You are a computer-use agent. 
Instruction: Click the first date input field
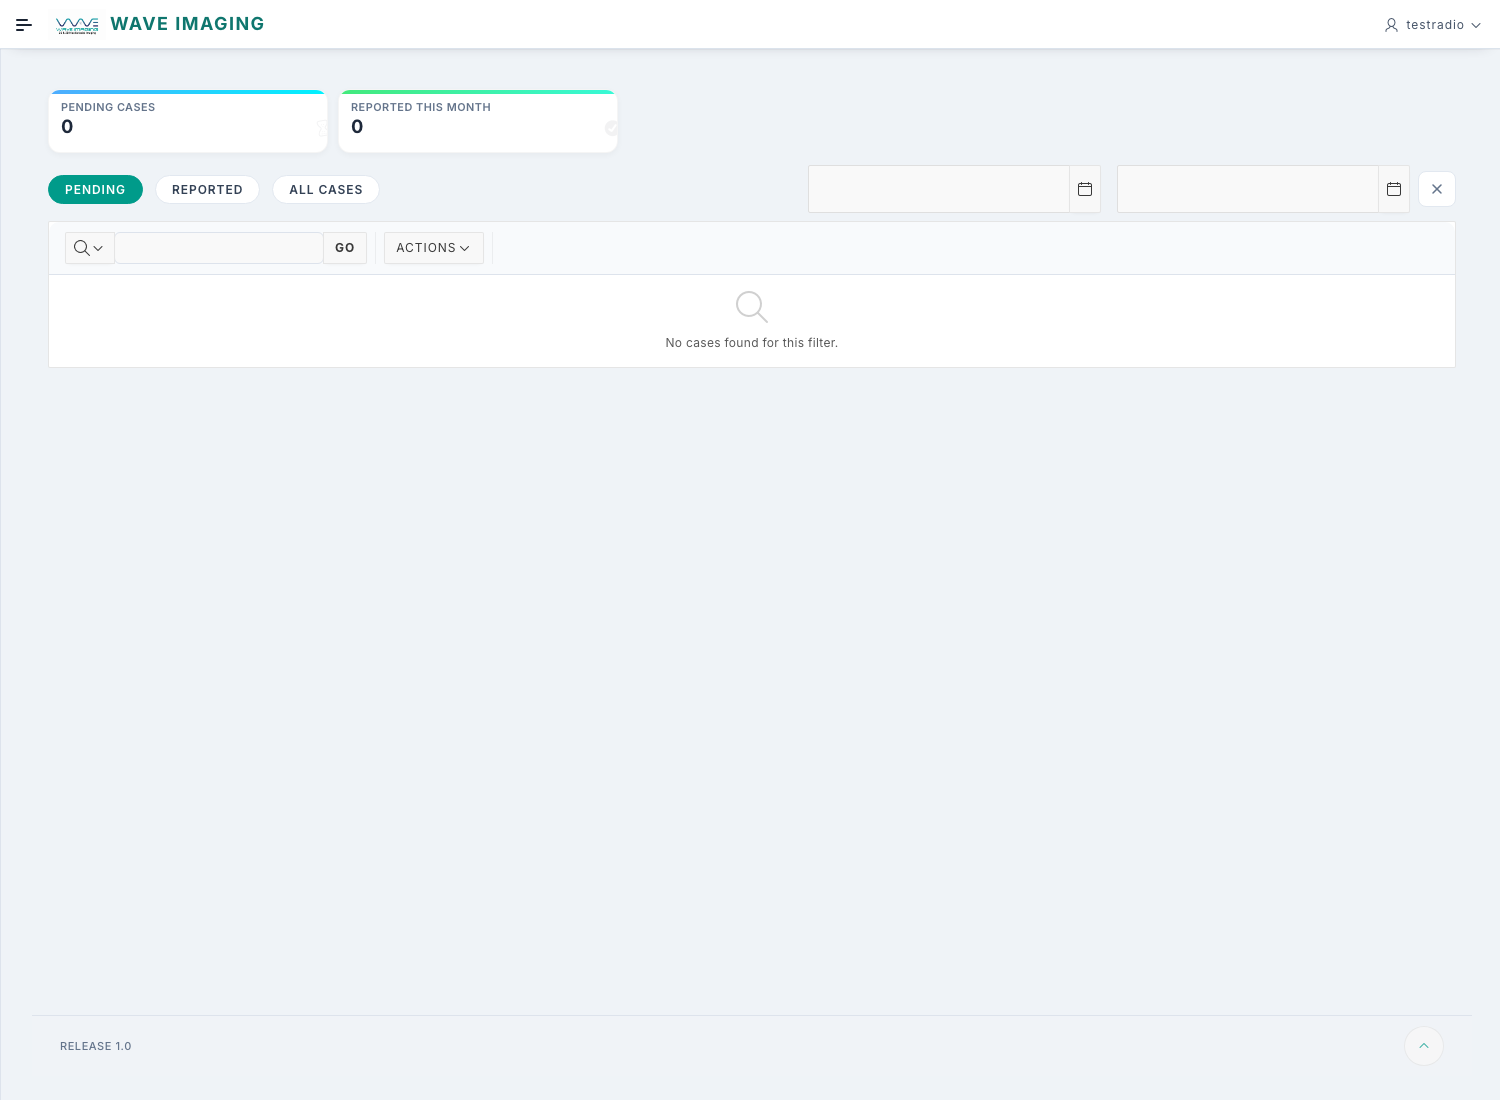click(x=938, y=189)
